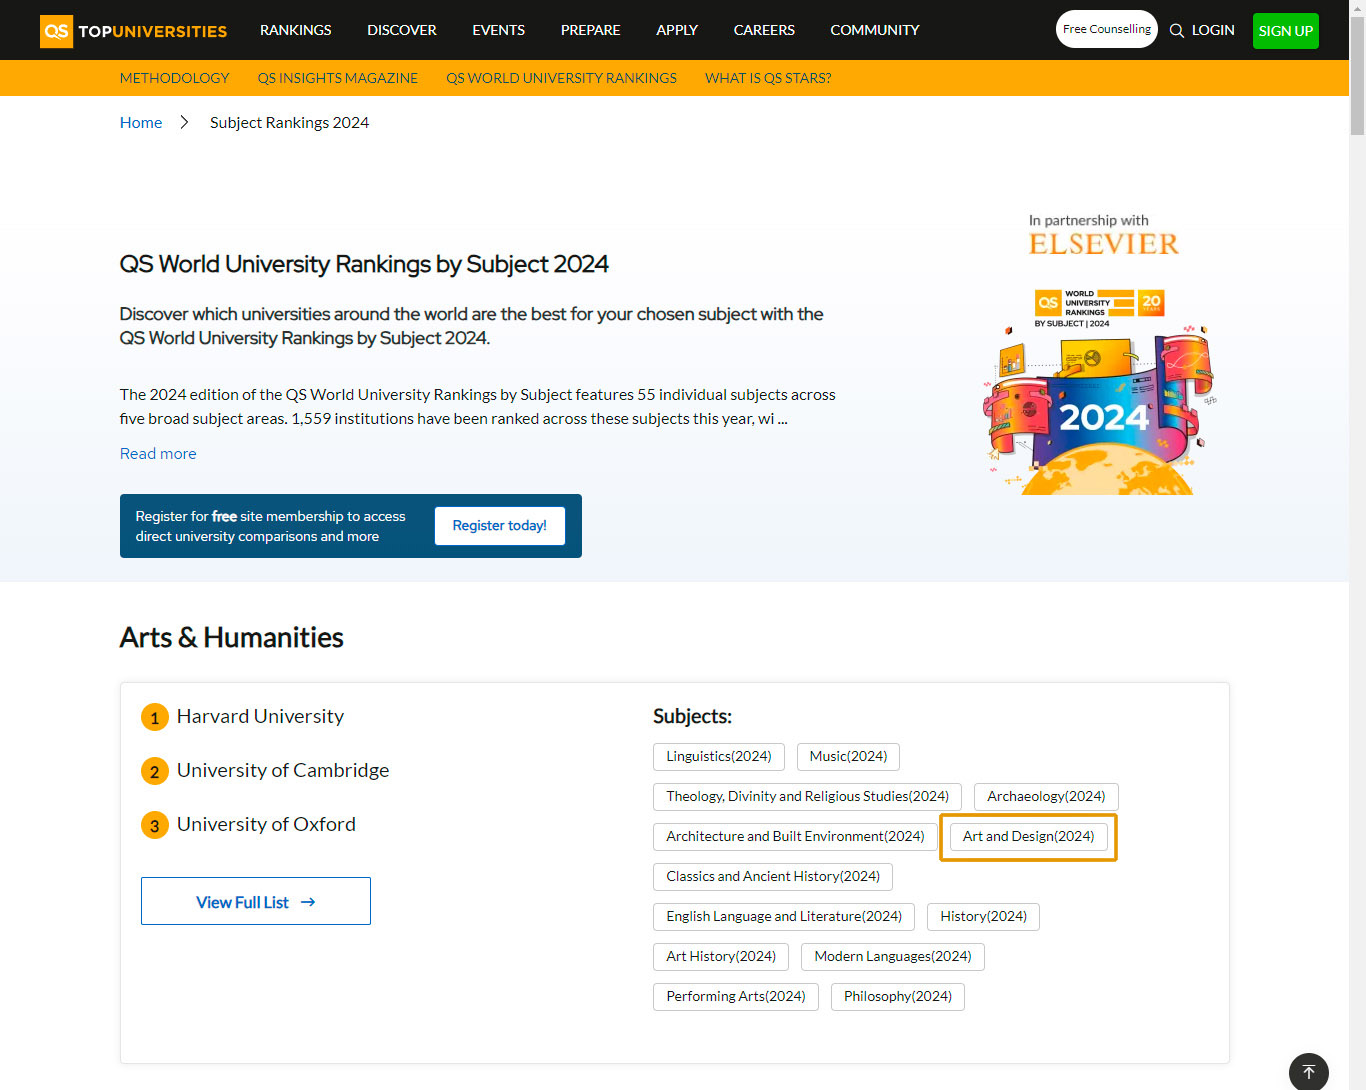Open the Discover menu
The image size is (1366, 1090).
pos(402,30)
